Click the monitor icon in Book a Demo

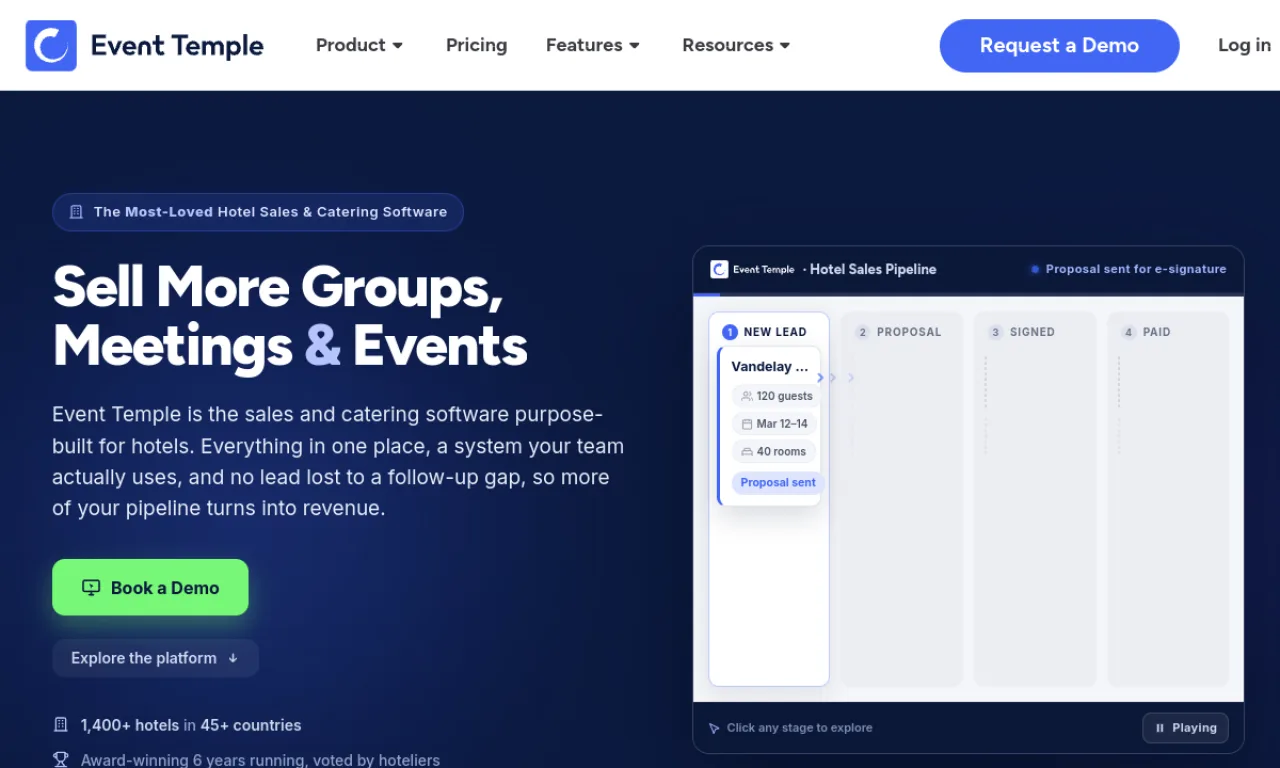[x=91, y=588]
